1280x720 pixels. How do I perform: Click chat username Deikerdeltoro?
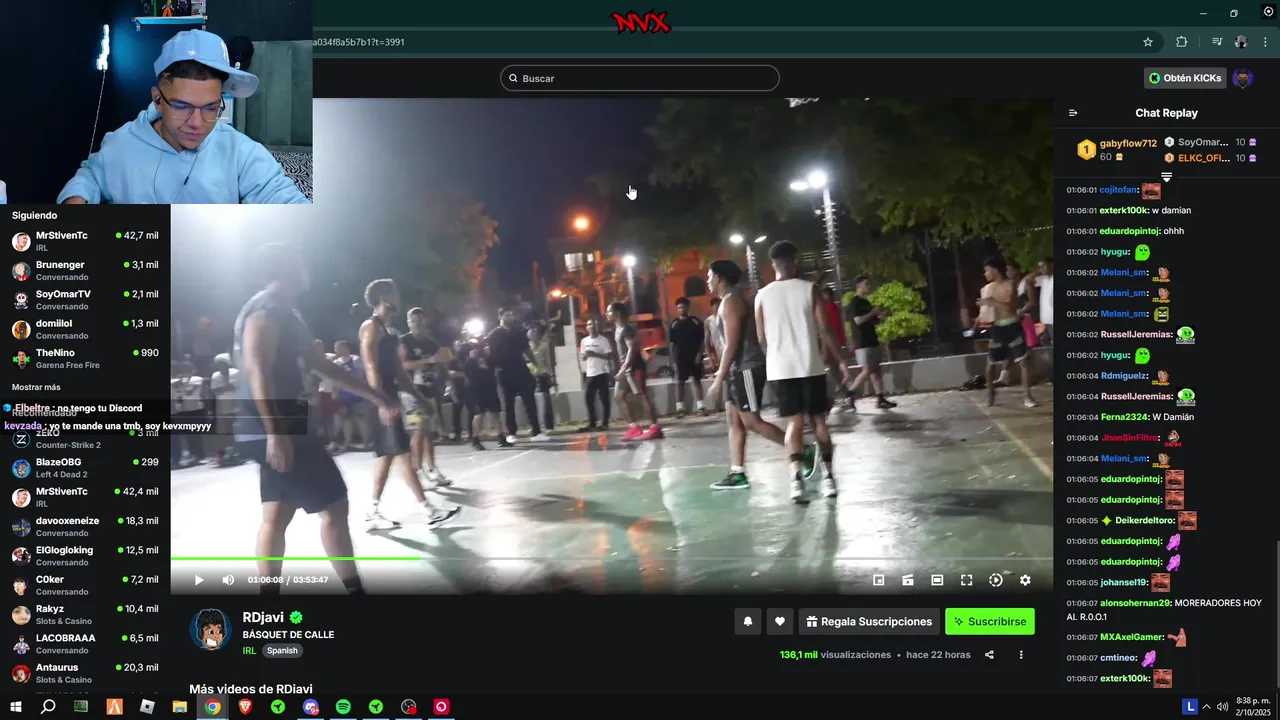pyautogui.click(x=1144, y=521)
